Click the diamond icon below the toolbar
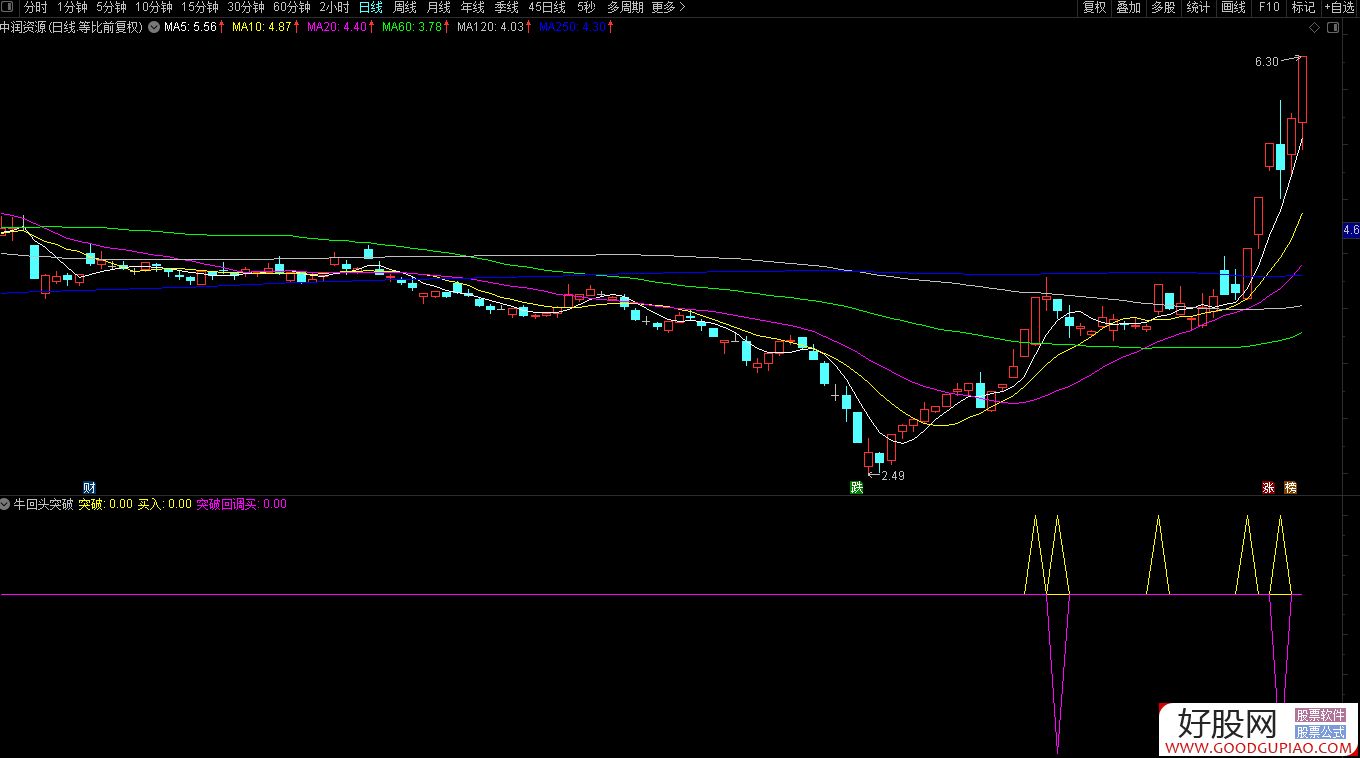The width and height of the screenshot is (1360, 758). pyautogui.click(x=1314, y=27)
